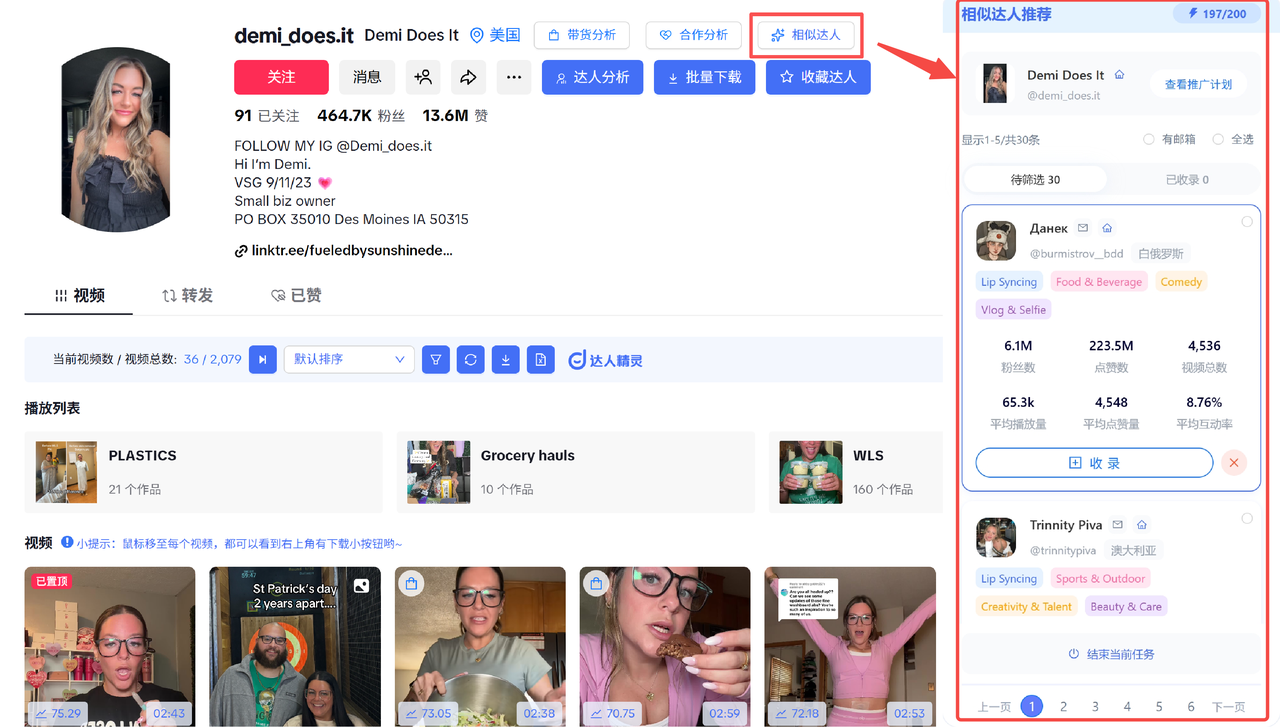Open the 默认排序 sort dropdown
The image size is (1280, 727).
pos(349,360)
